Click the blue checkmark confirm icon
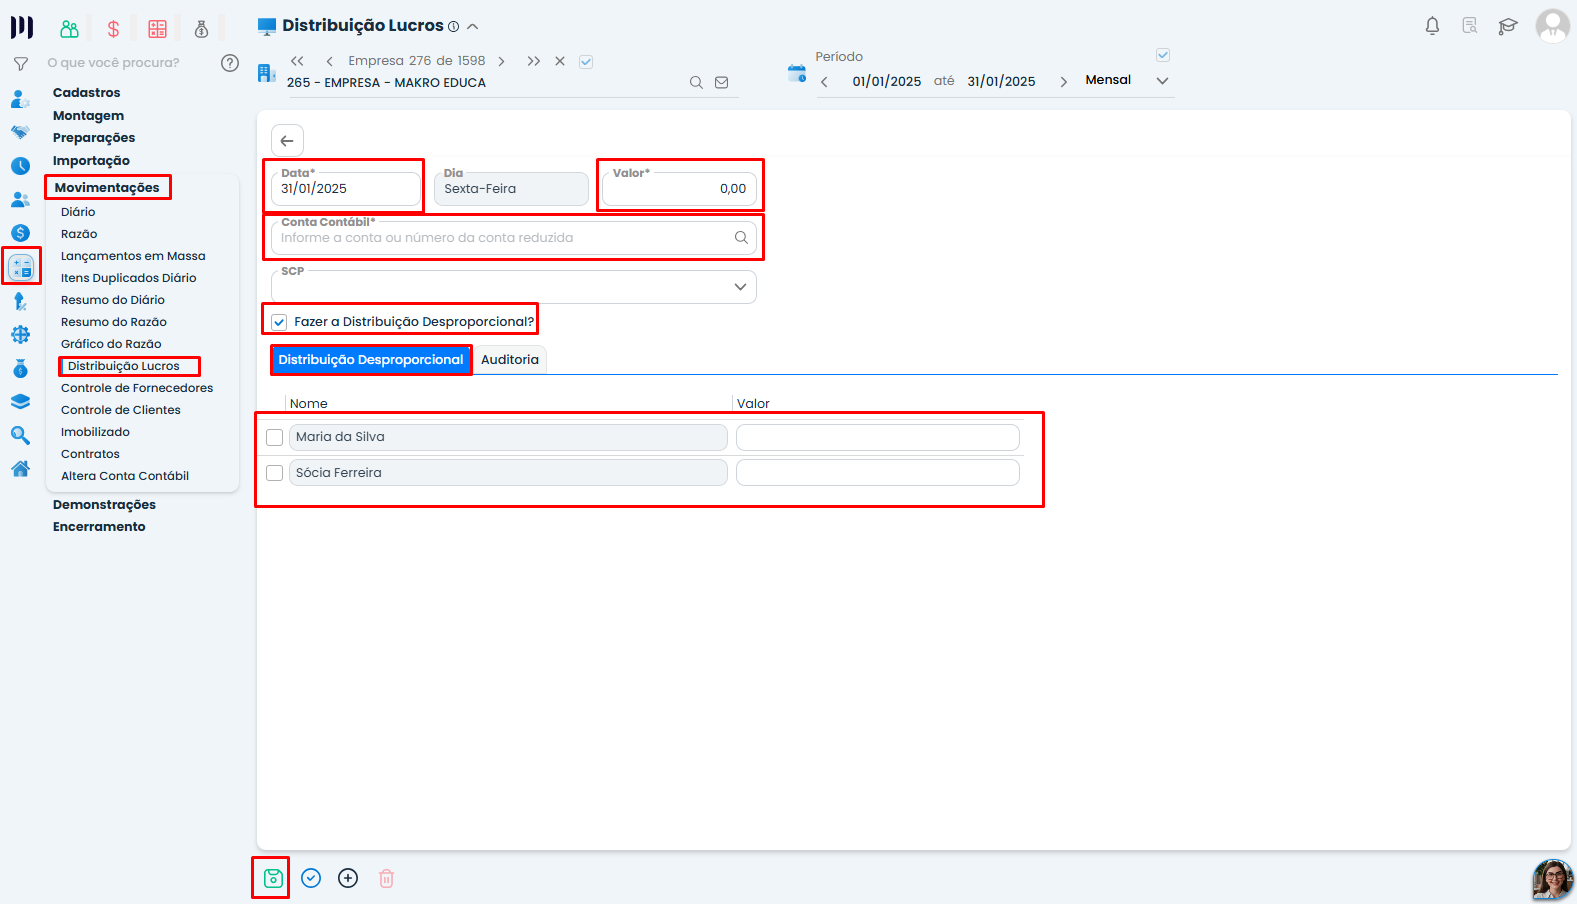The height and width of the screenshot is (904, 1577). tap(311, 878)
